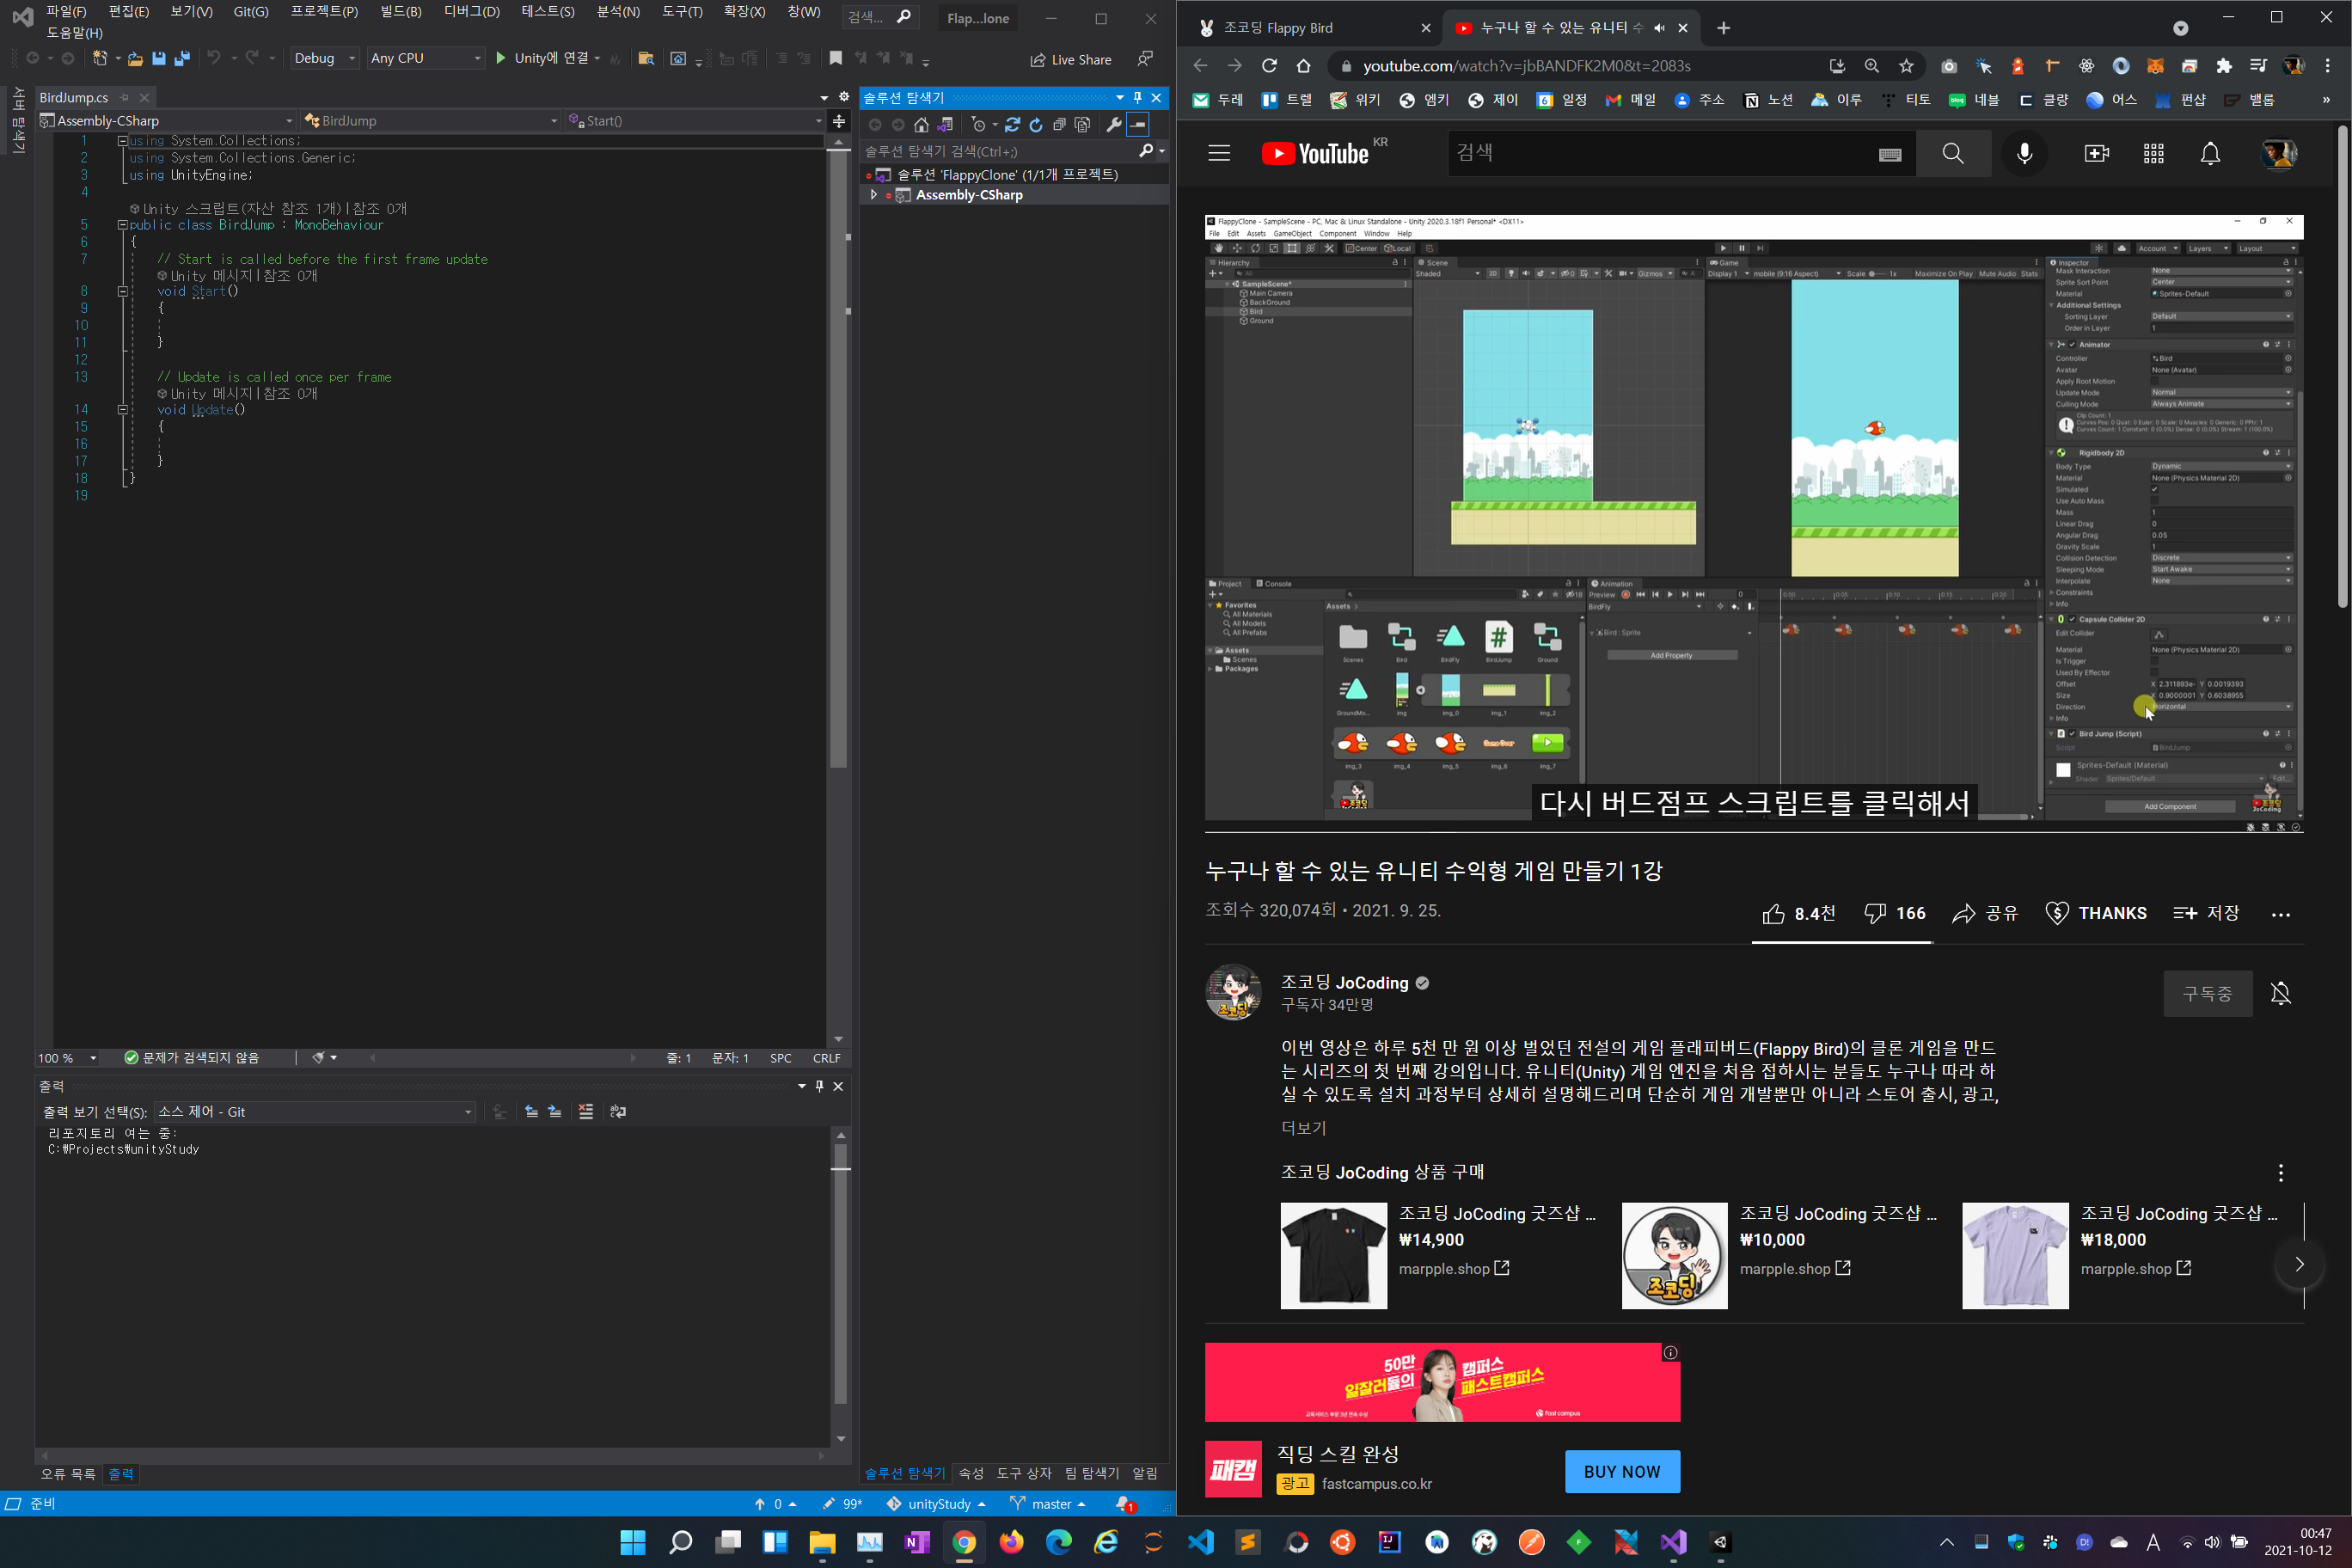The height and width of the screenshot is (1568, 2352).
Task: Click the YouTube create video icon
Action: coord(2096,154)
